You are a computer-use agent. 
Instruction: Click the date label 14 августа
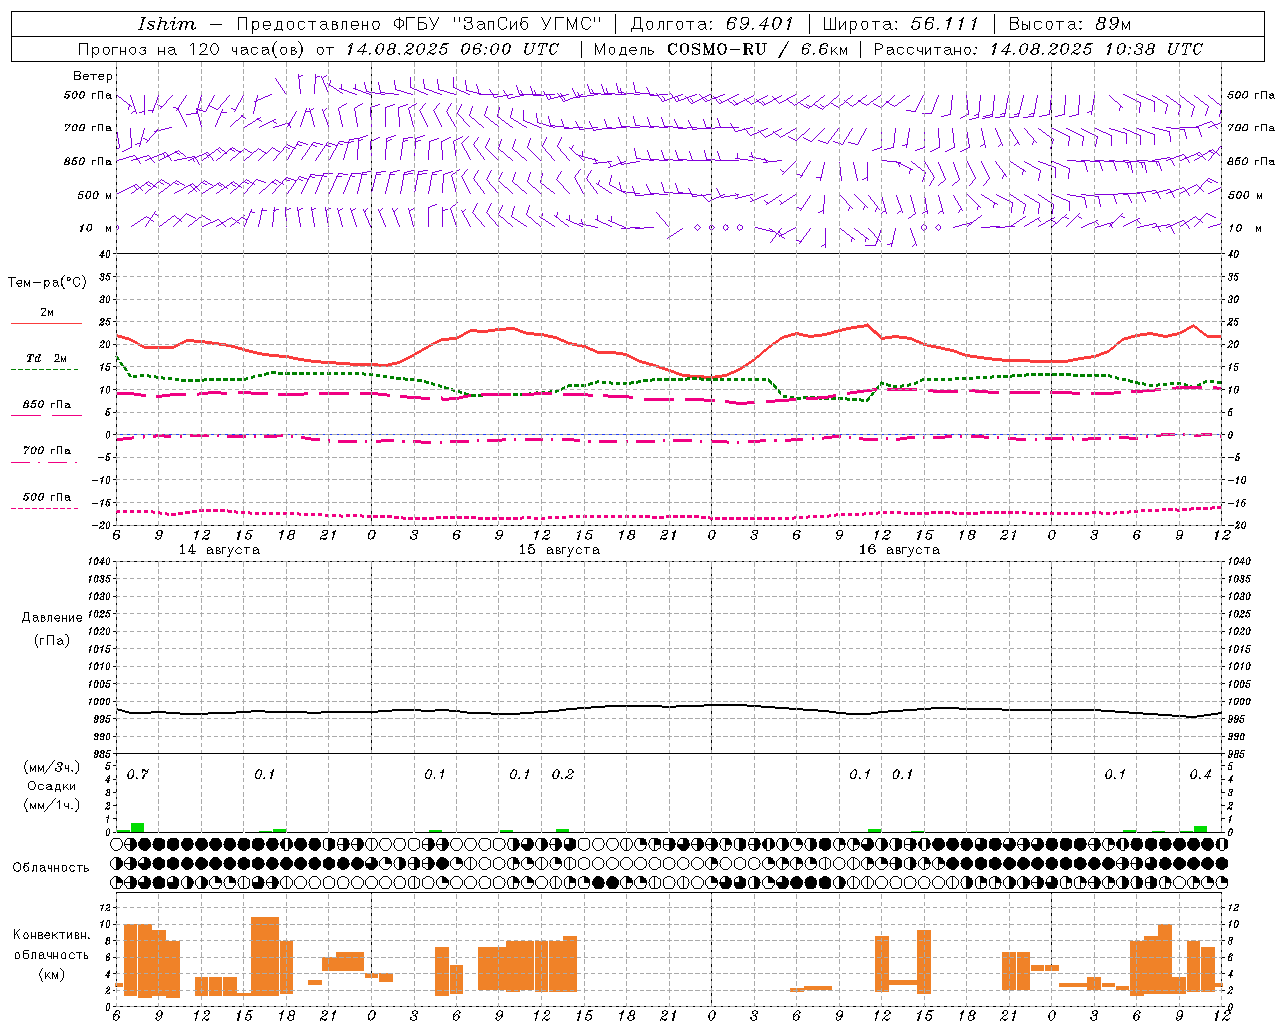pyautogui.click(x=219, y=550)
